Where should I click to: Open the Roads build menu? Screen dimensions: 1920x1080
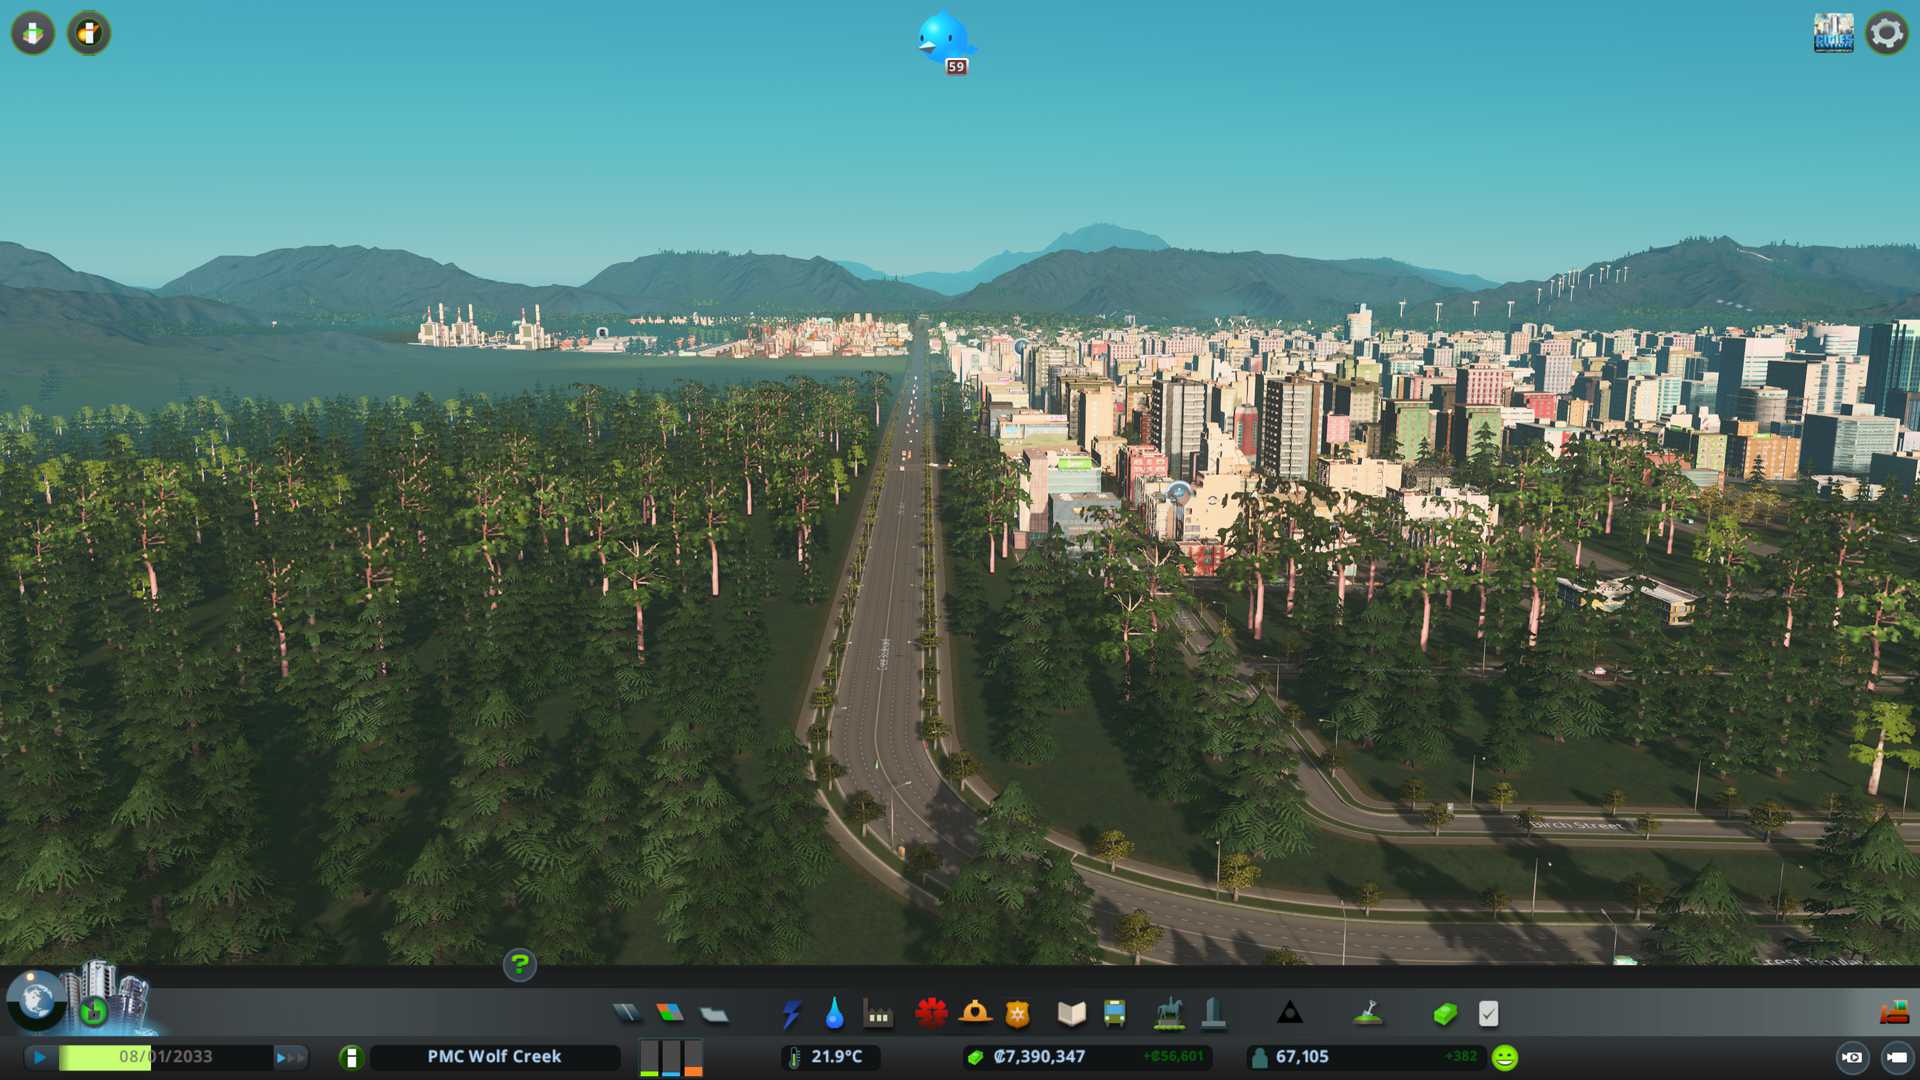coord(627,1014)
